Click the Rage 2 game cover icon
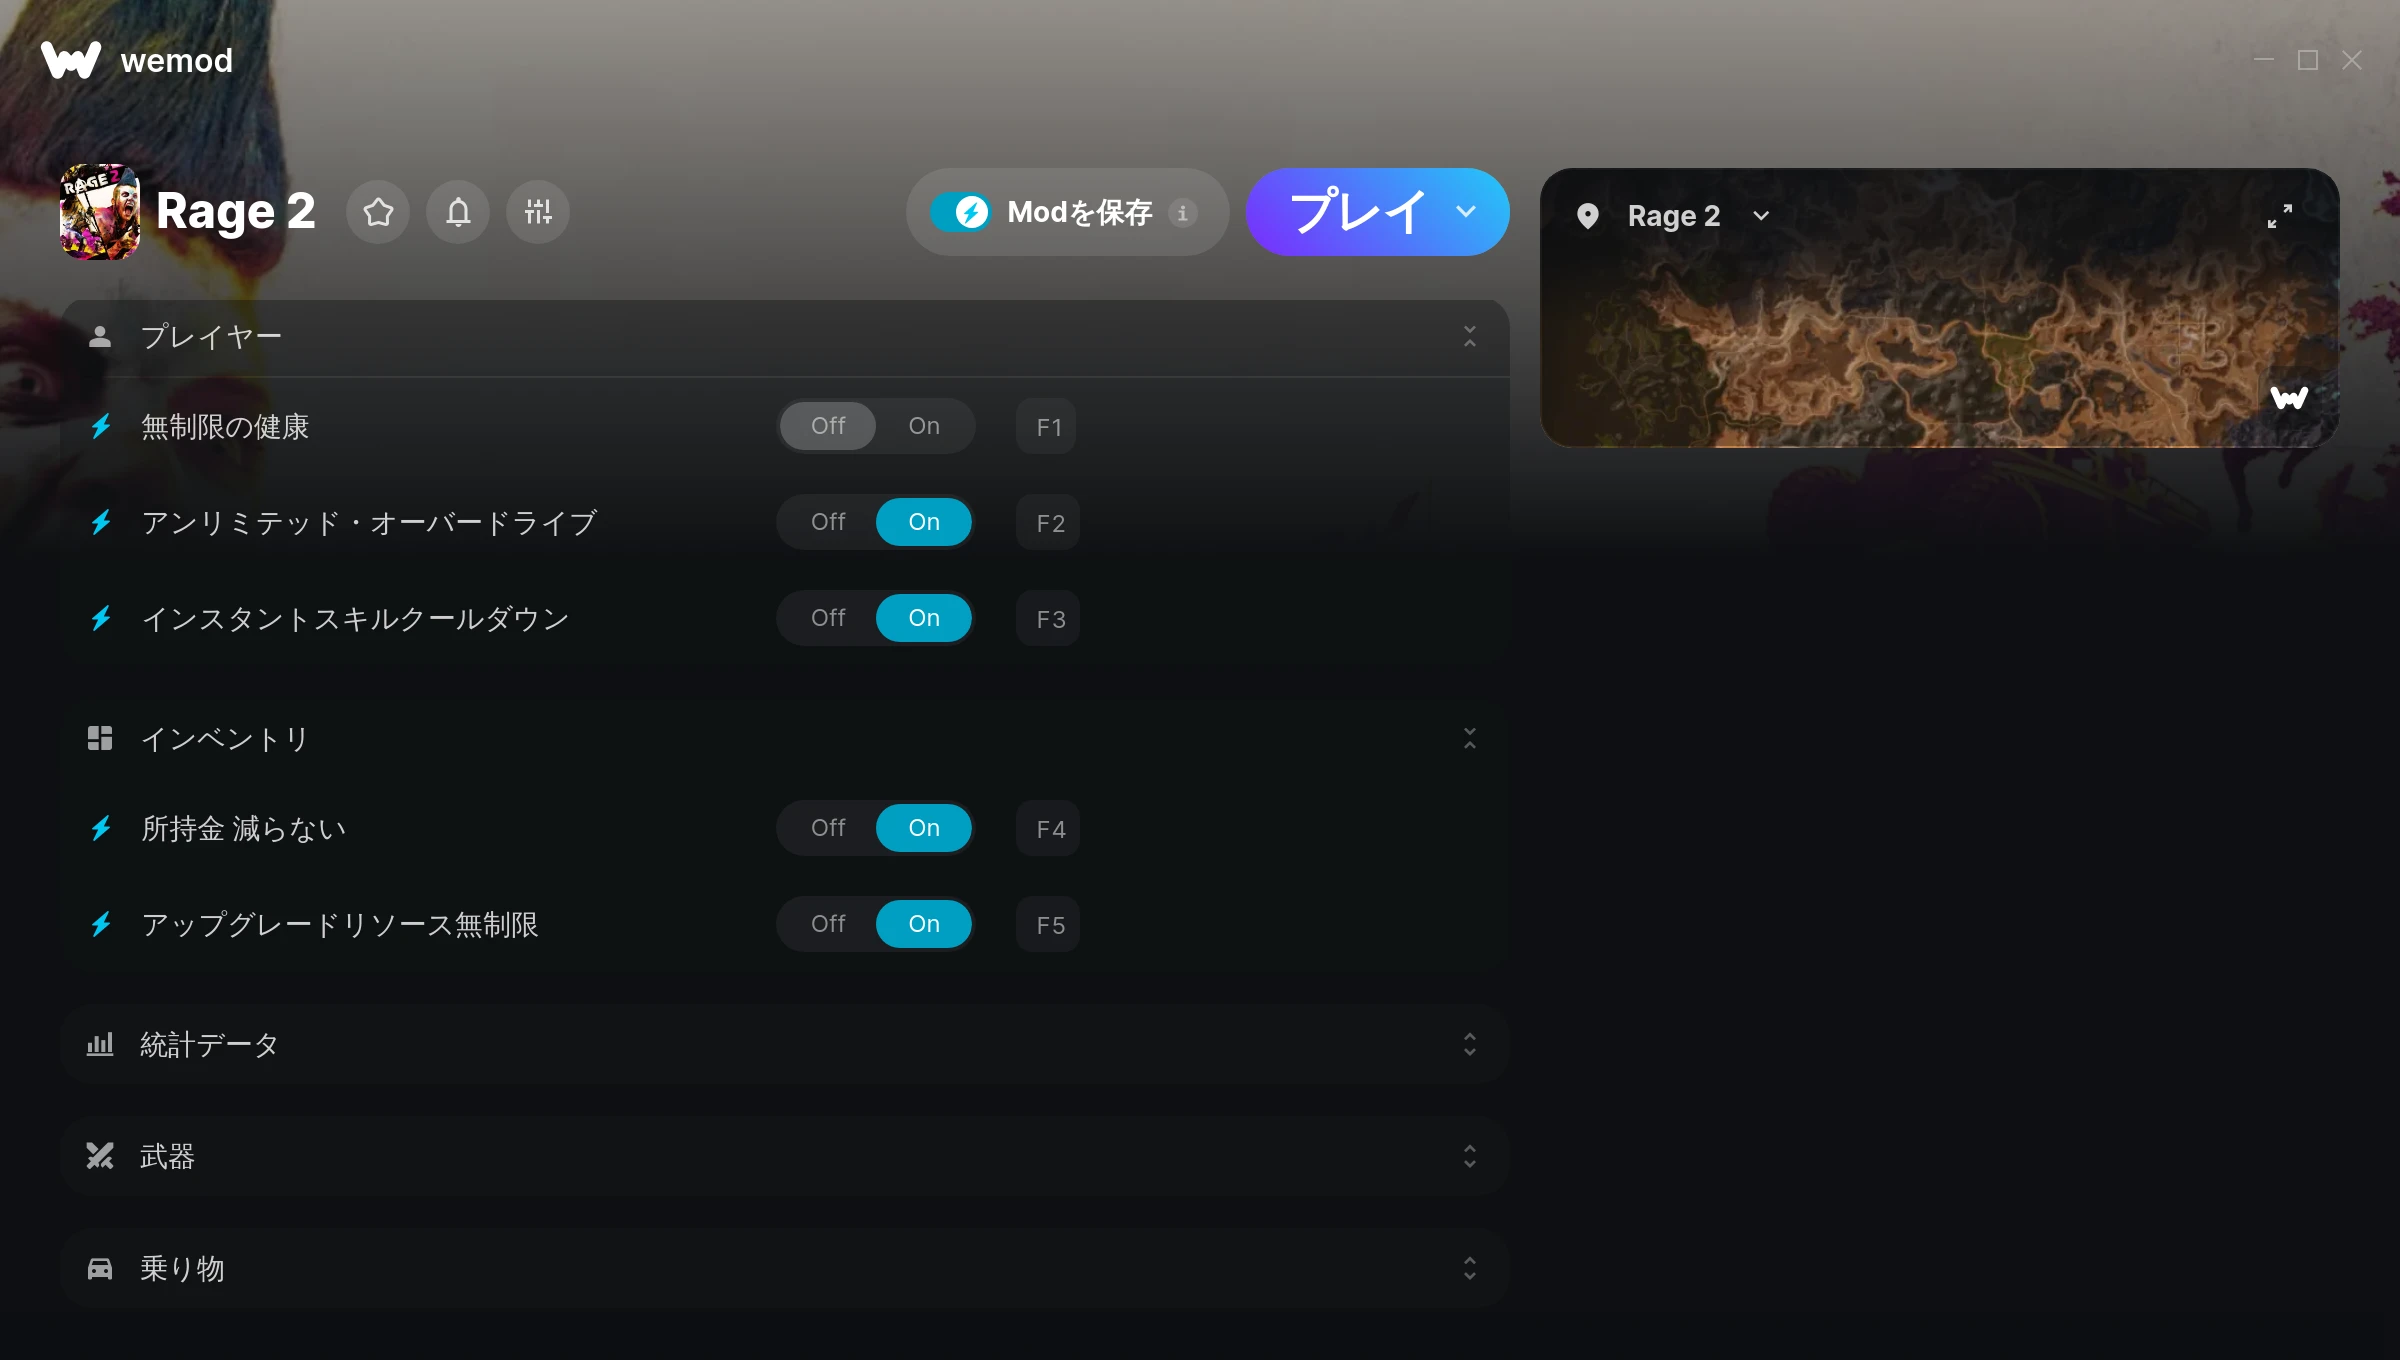2400x1360 pixels. (x=100, y=212)
